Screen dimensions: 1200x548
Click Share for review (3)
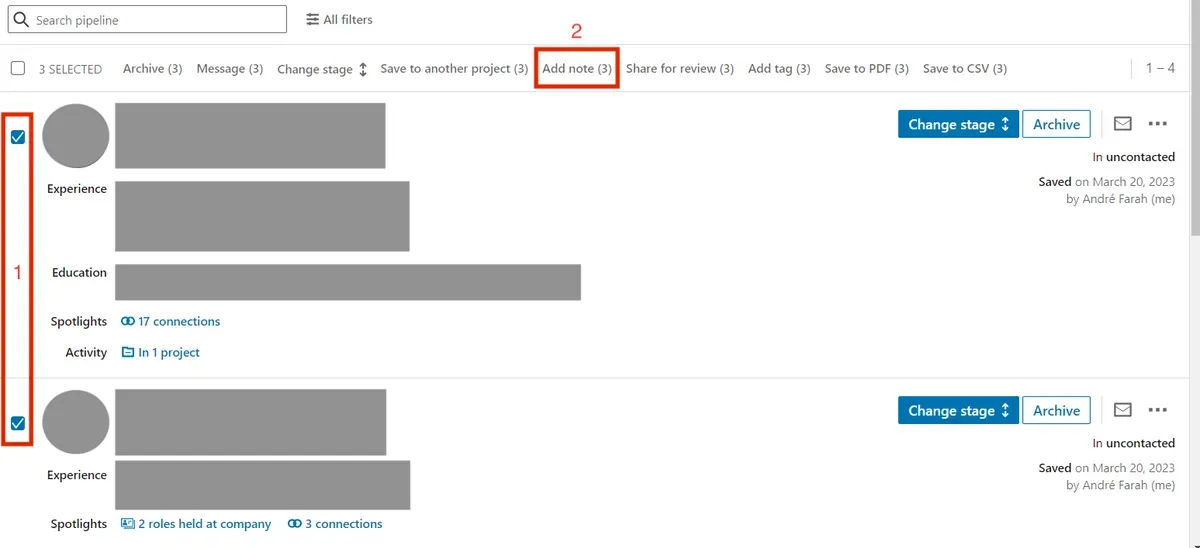pos(680,68)
